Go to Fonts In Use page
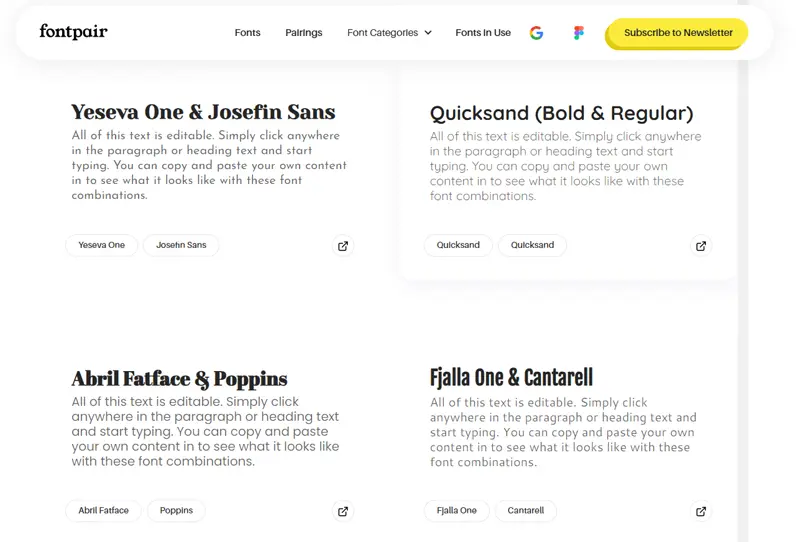 [483, 33]
